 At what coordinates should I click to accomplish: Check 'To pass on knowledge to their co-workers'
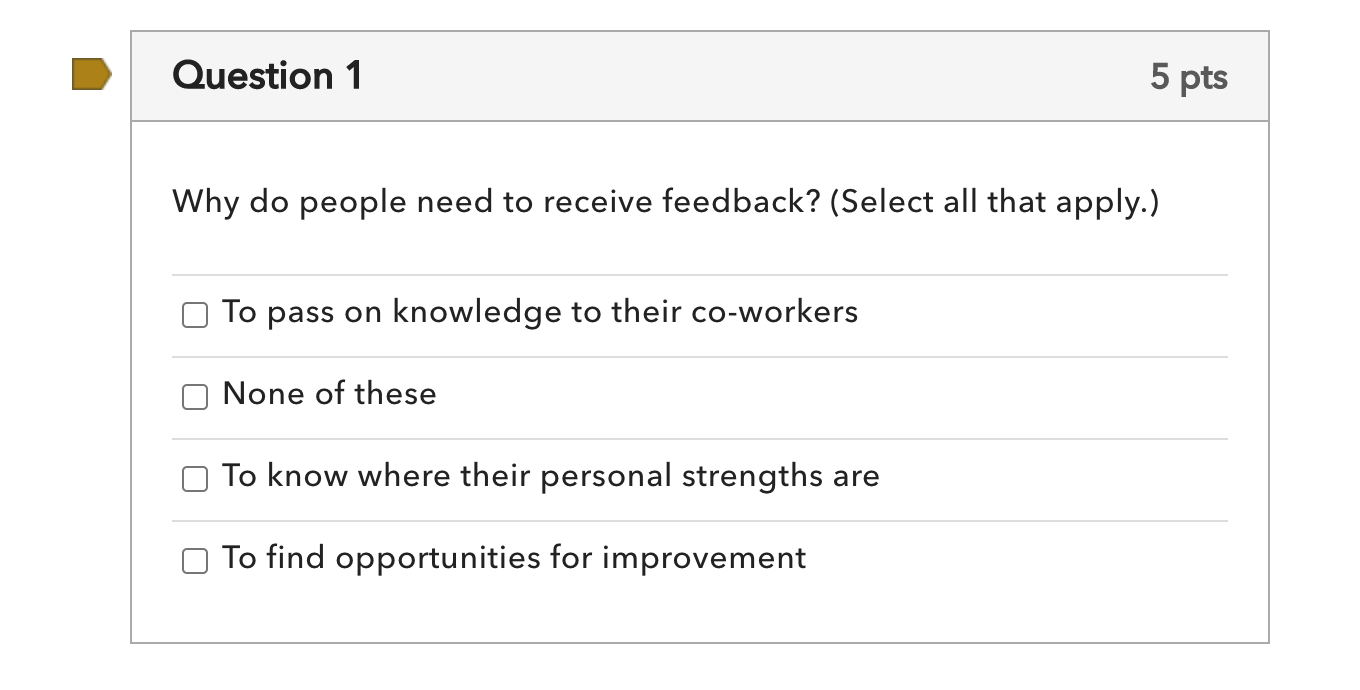194,315
